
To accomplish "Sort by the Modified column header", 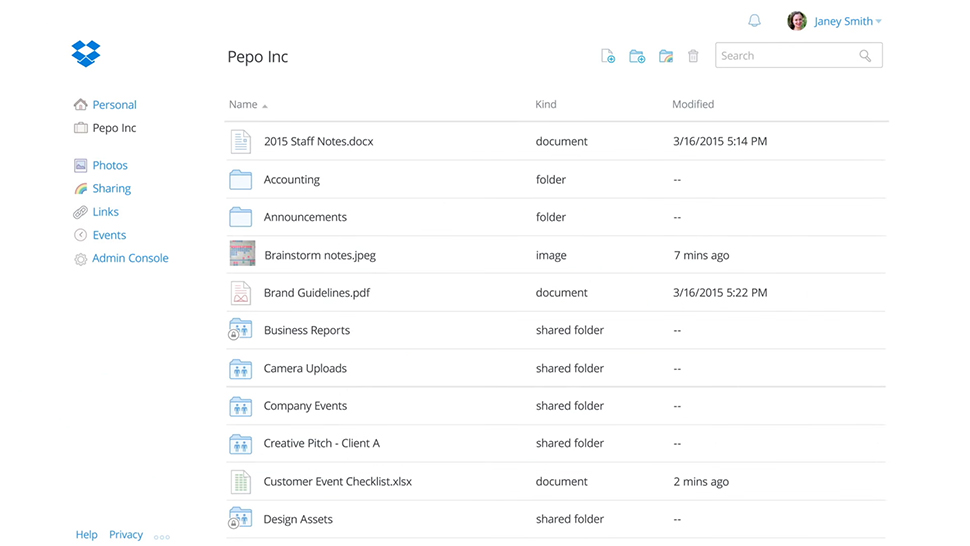I will (x=693, y=105).
